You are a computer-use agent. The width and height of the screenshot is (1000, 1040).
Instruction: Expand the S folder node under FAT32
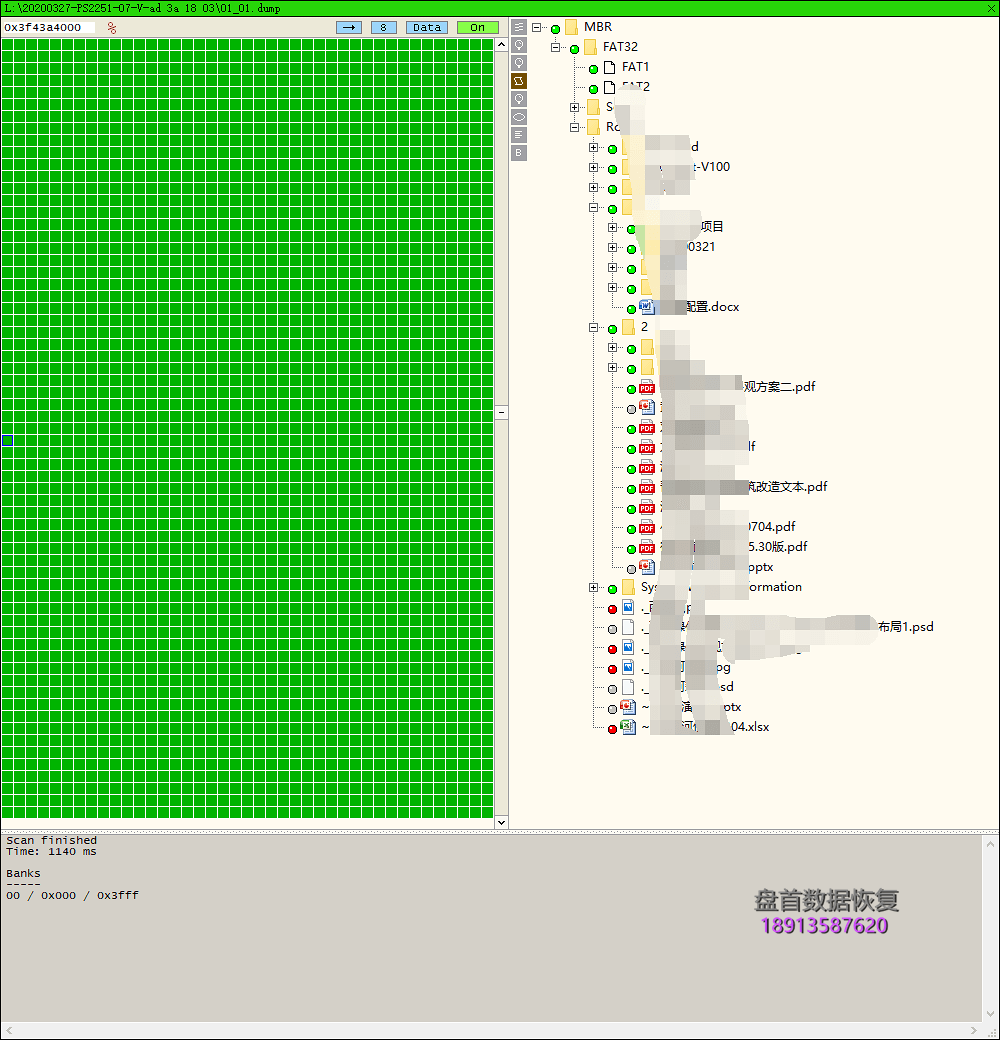click(574, 107)
